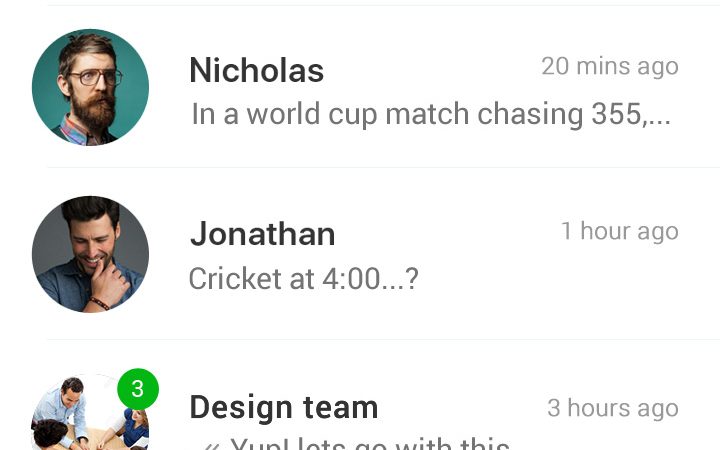Click the reply arrow icon before "Yup!"
This screenshot has width=720, height=450.
[212, 445]
